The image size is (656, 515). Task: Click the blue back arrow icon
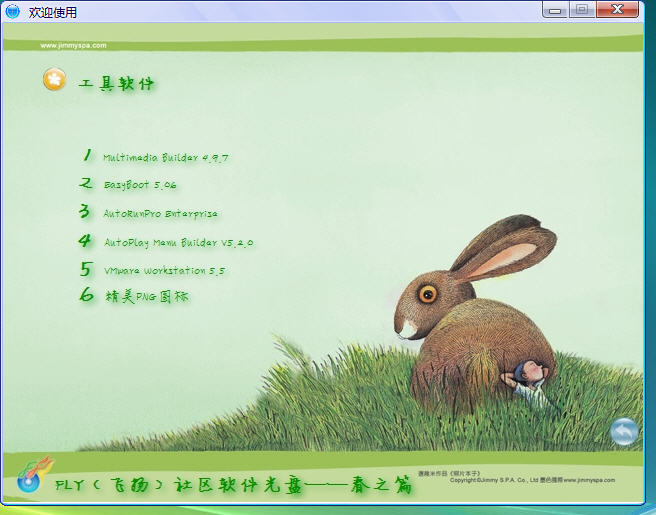coord(624,431)
